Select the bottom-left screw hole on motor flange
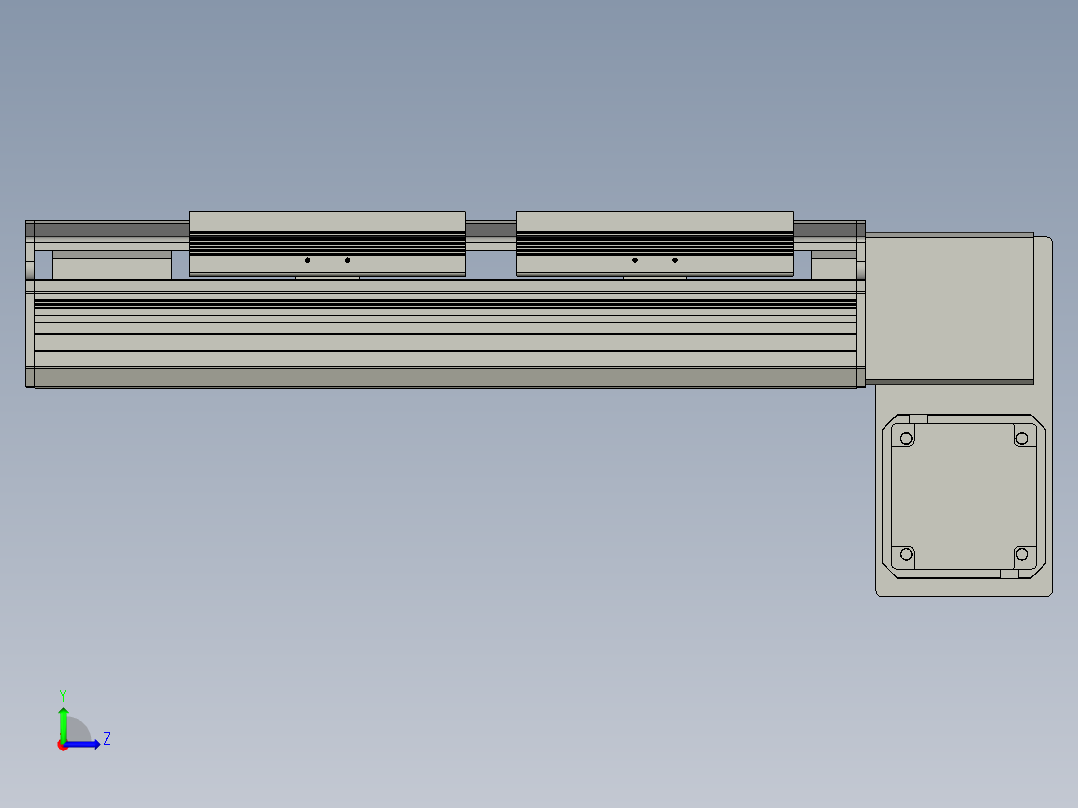 coord(906,554)
